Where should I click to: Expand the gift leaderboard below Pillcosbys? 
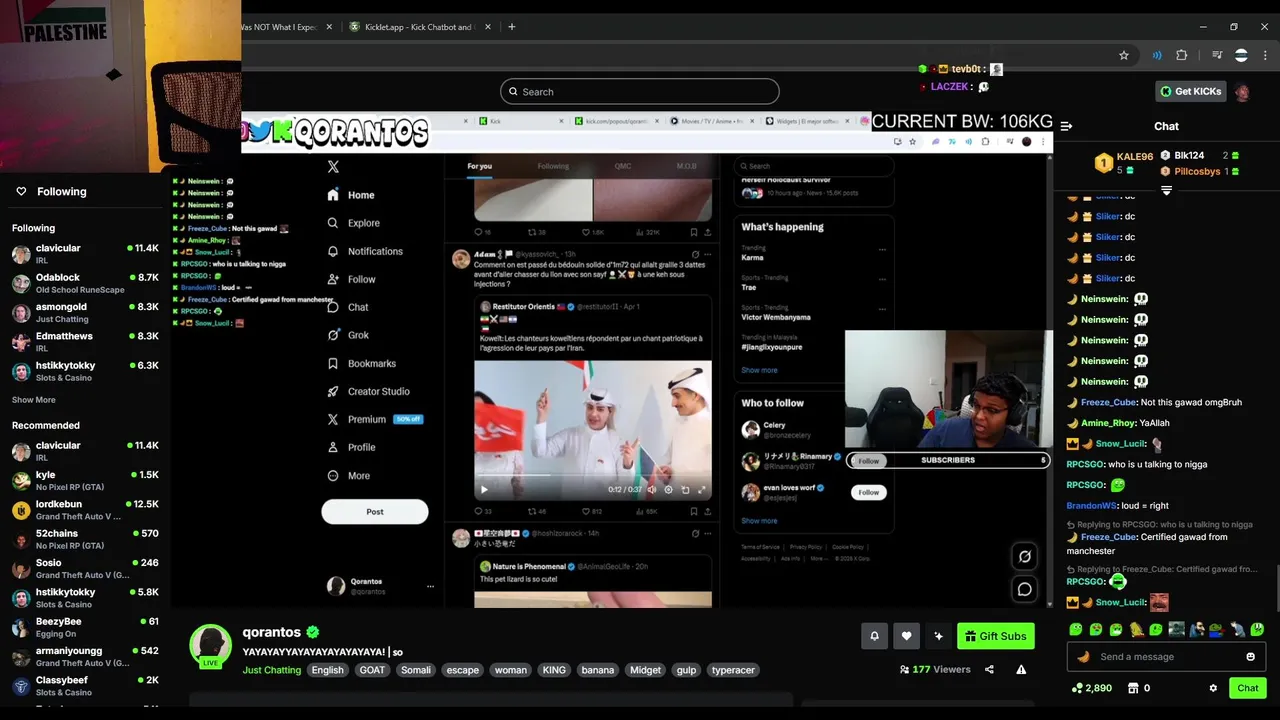(x=1166, y=190)
